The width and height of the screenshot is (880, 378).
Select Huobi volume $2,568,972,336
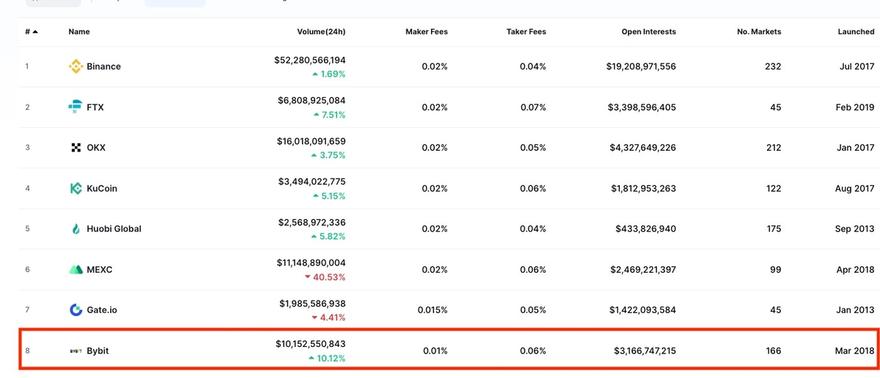(311, 223)
